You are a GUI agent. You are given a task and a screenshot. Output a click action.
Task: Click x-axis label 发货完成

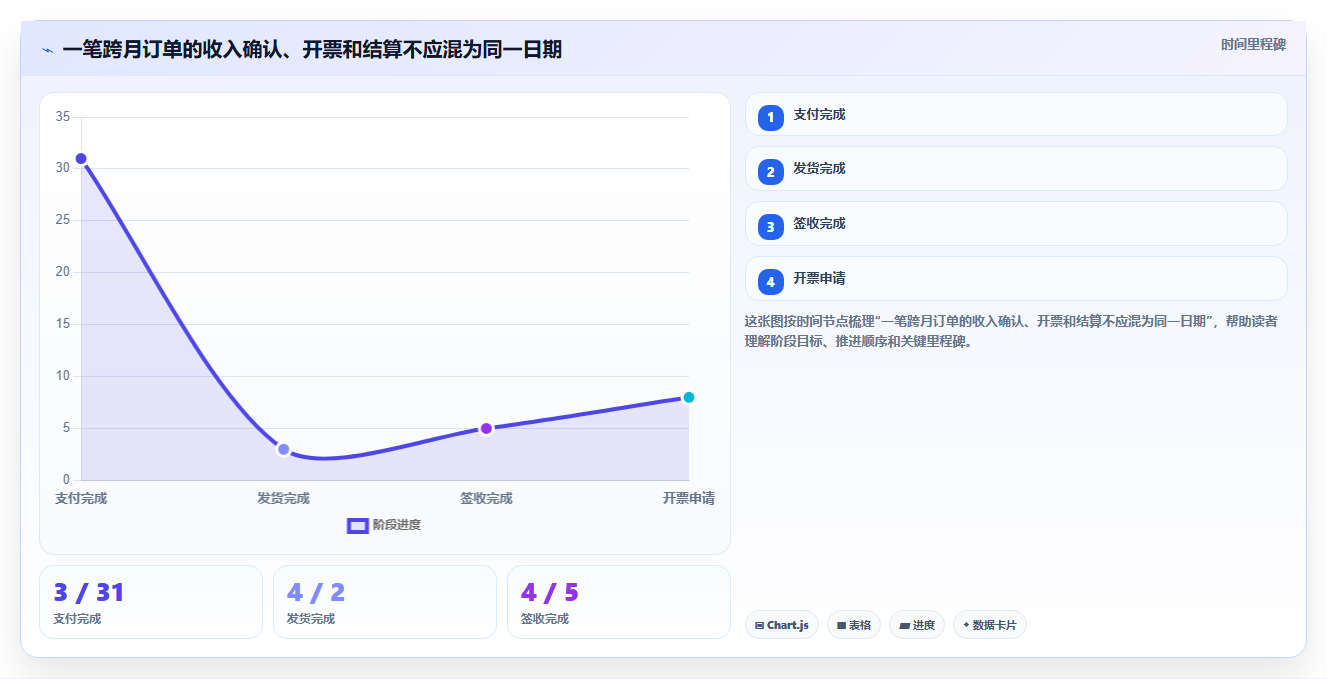point(283,498)
